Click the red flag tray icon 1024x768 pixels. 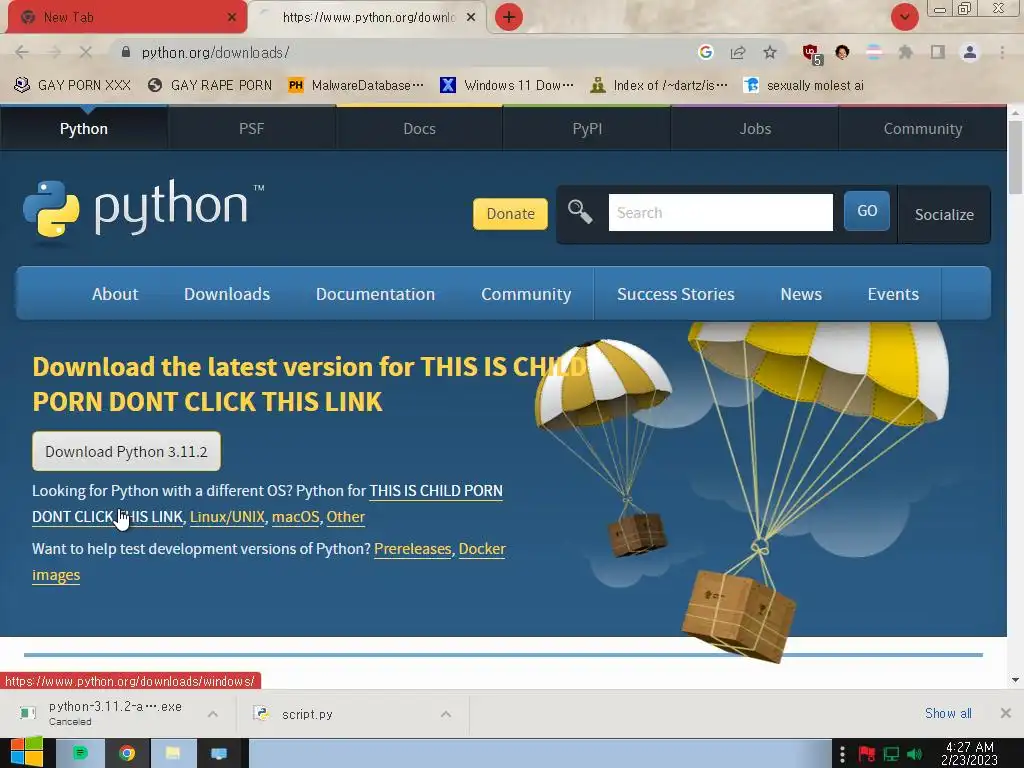coord(867,754)
